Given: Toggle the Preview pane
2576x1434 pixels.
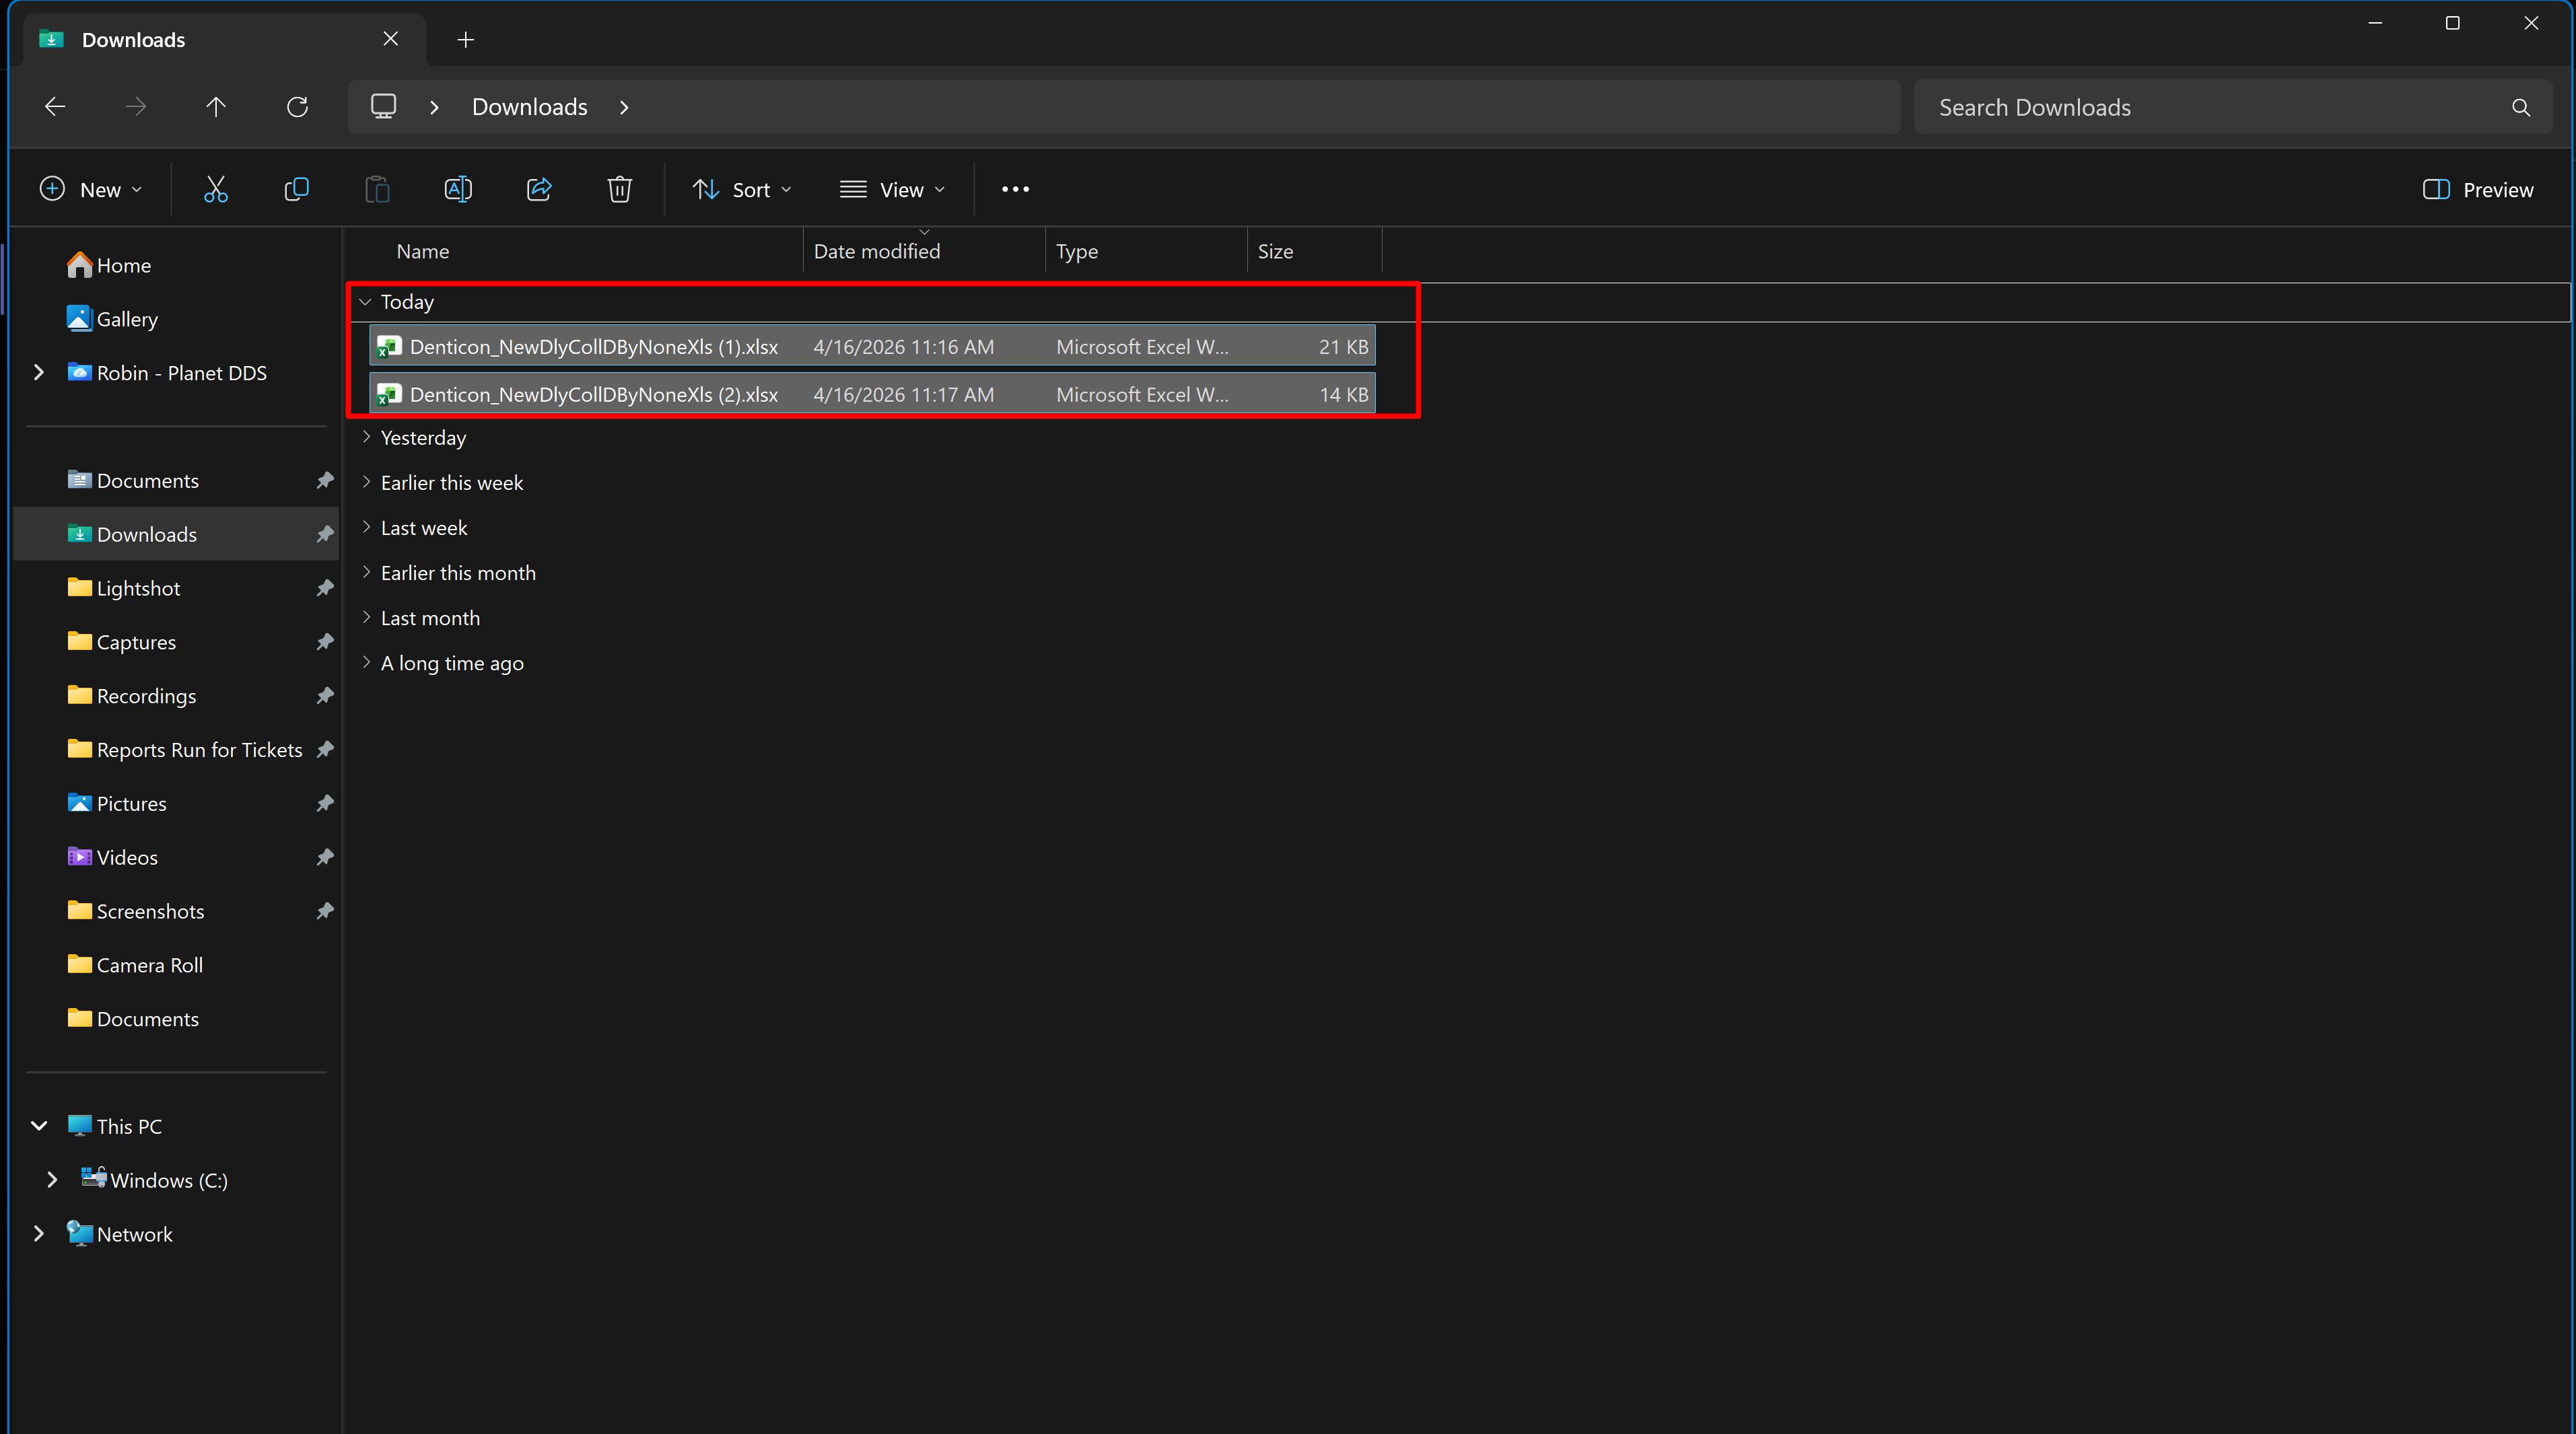Looking at the screenshot, I should pyautogui.click(x=2478, y=189).
